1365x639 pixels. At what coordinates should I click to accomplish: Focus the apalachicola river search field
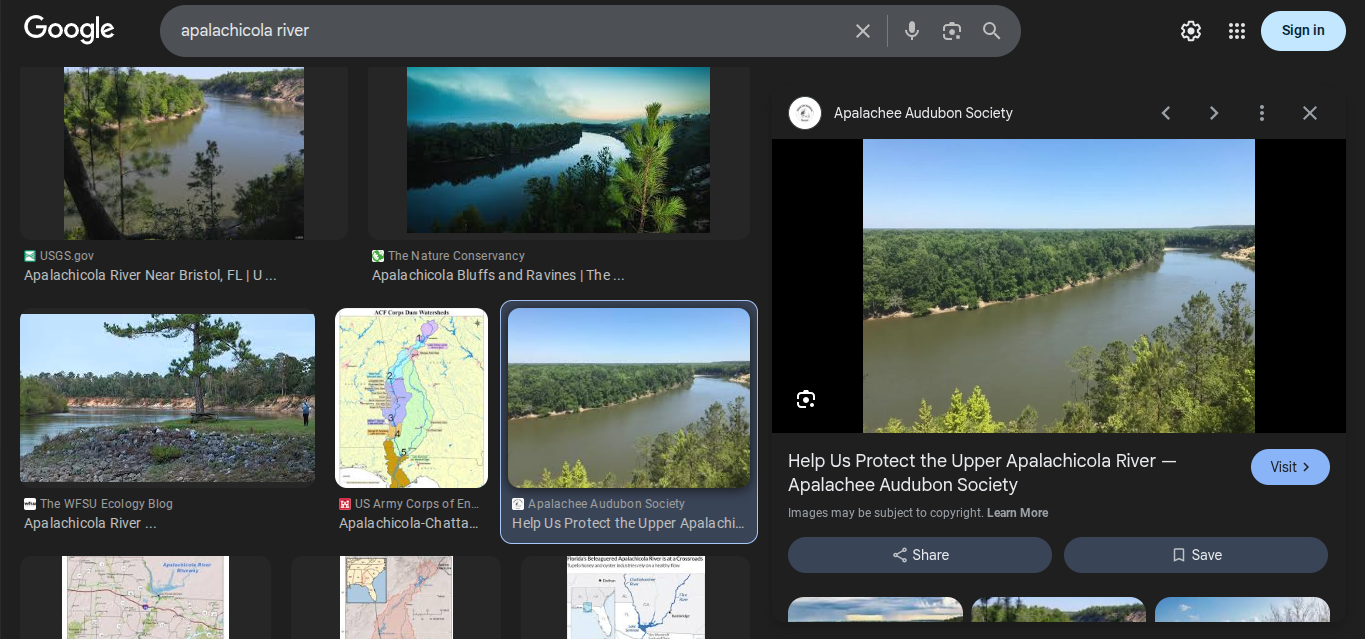coord(510,31)
